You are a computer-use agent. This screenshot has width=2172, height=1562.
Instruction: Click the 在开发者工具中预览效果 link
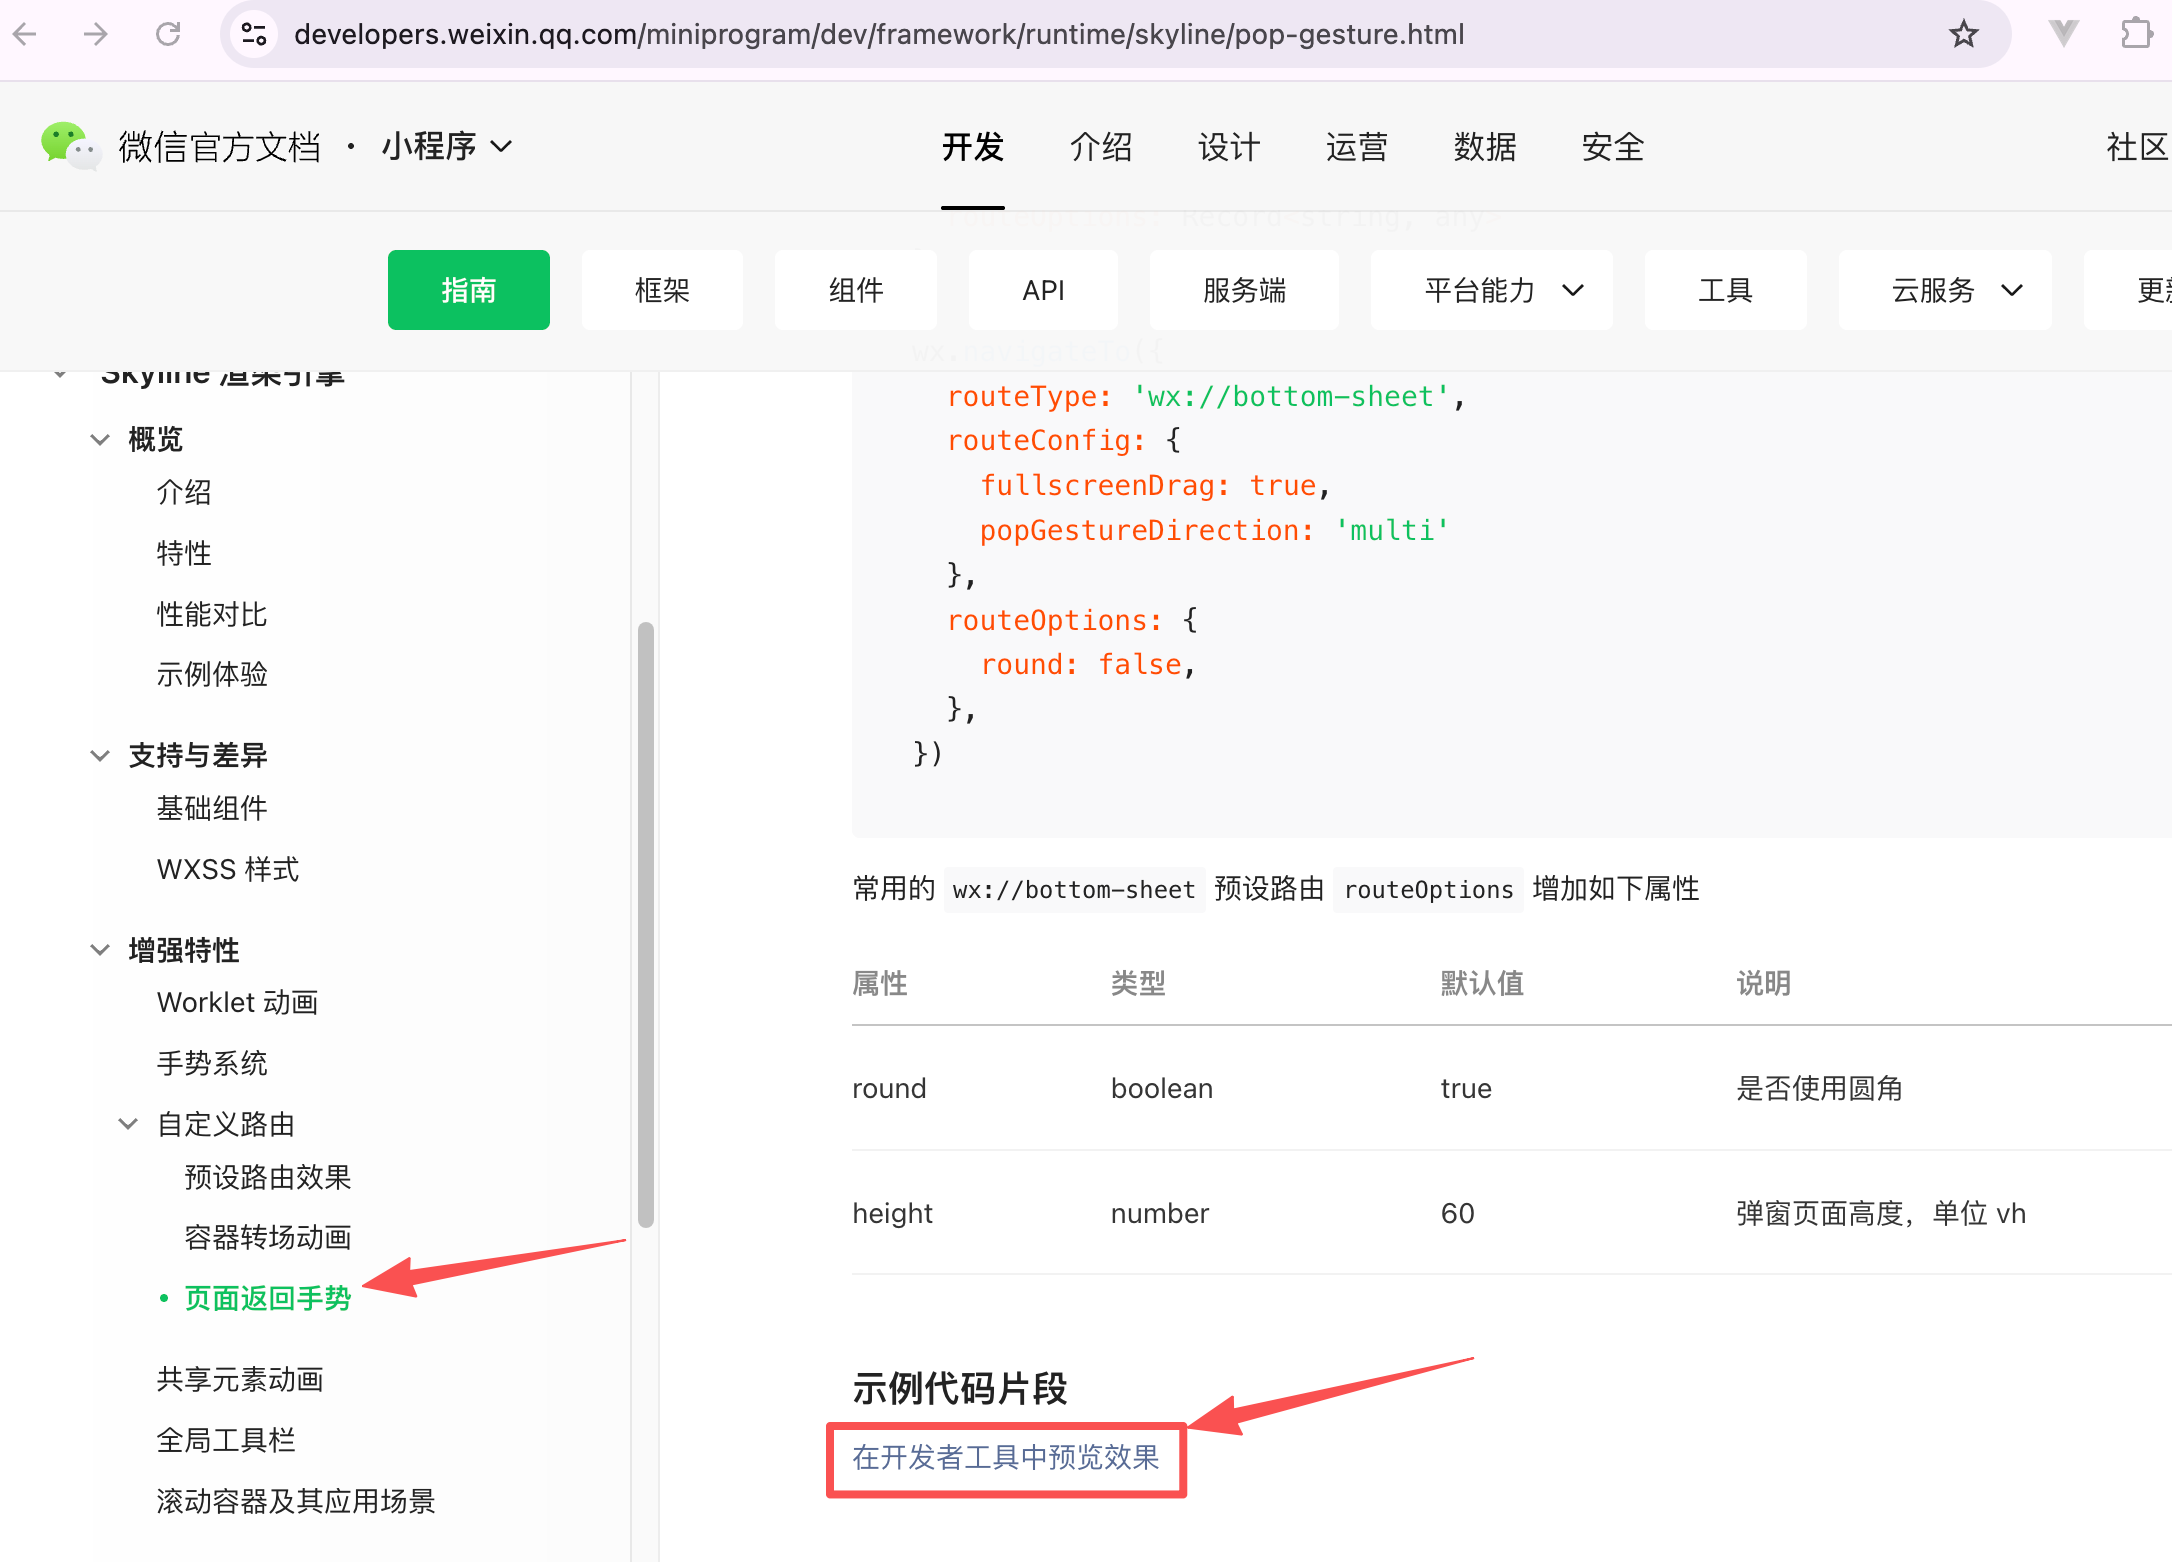coord(1005,1458)
